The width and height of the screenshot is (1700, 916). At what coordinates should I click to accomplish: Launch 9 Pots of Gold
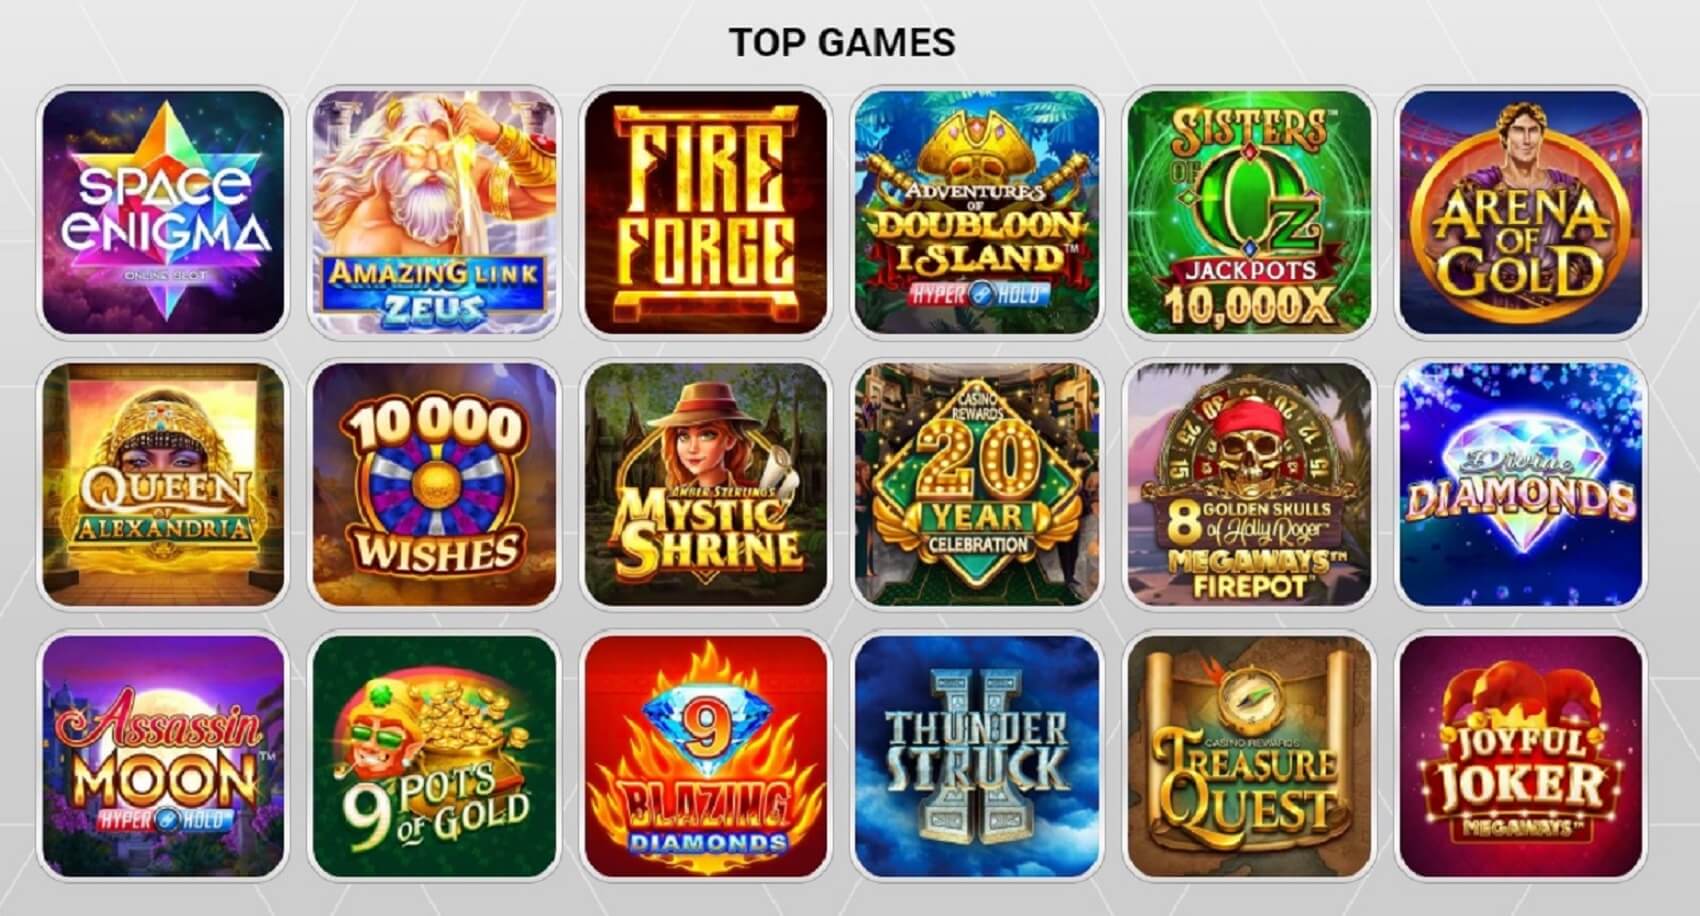(434, 756)
